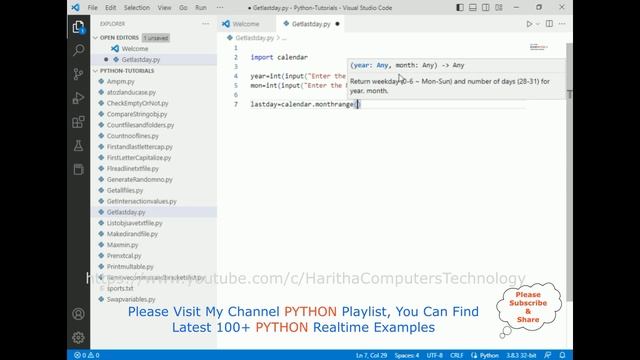The height and width of the screenshot is (360, 640).
Task: Open notifications bell in status bar
Action: click(x=562, y=355)
